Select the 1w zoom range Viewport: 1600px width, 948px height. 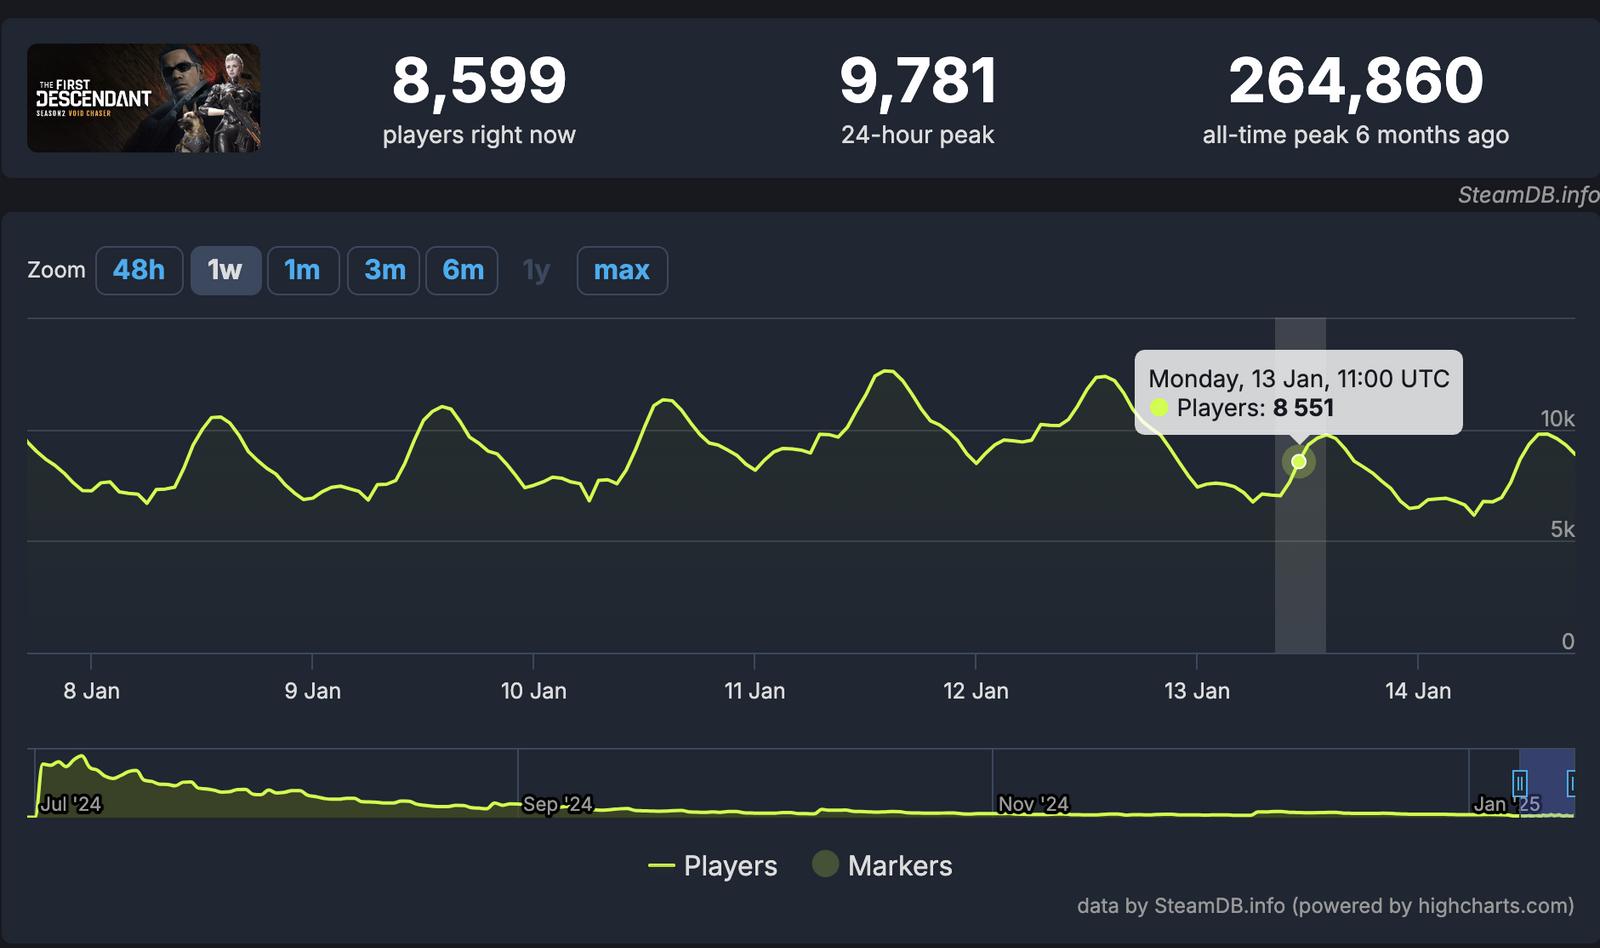(x=225, y=270)
